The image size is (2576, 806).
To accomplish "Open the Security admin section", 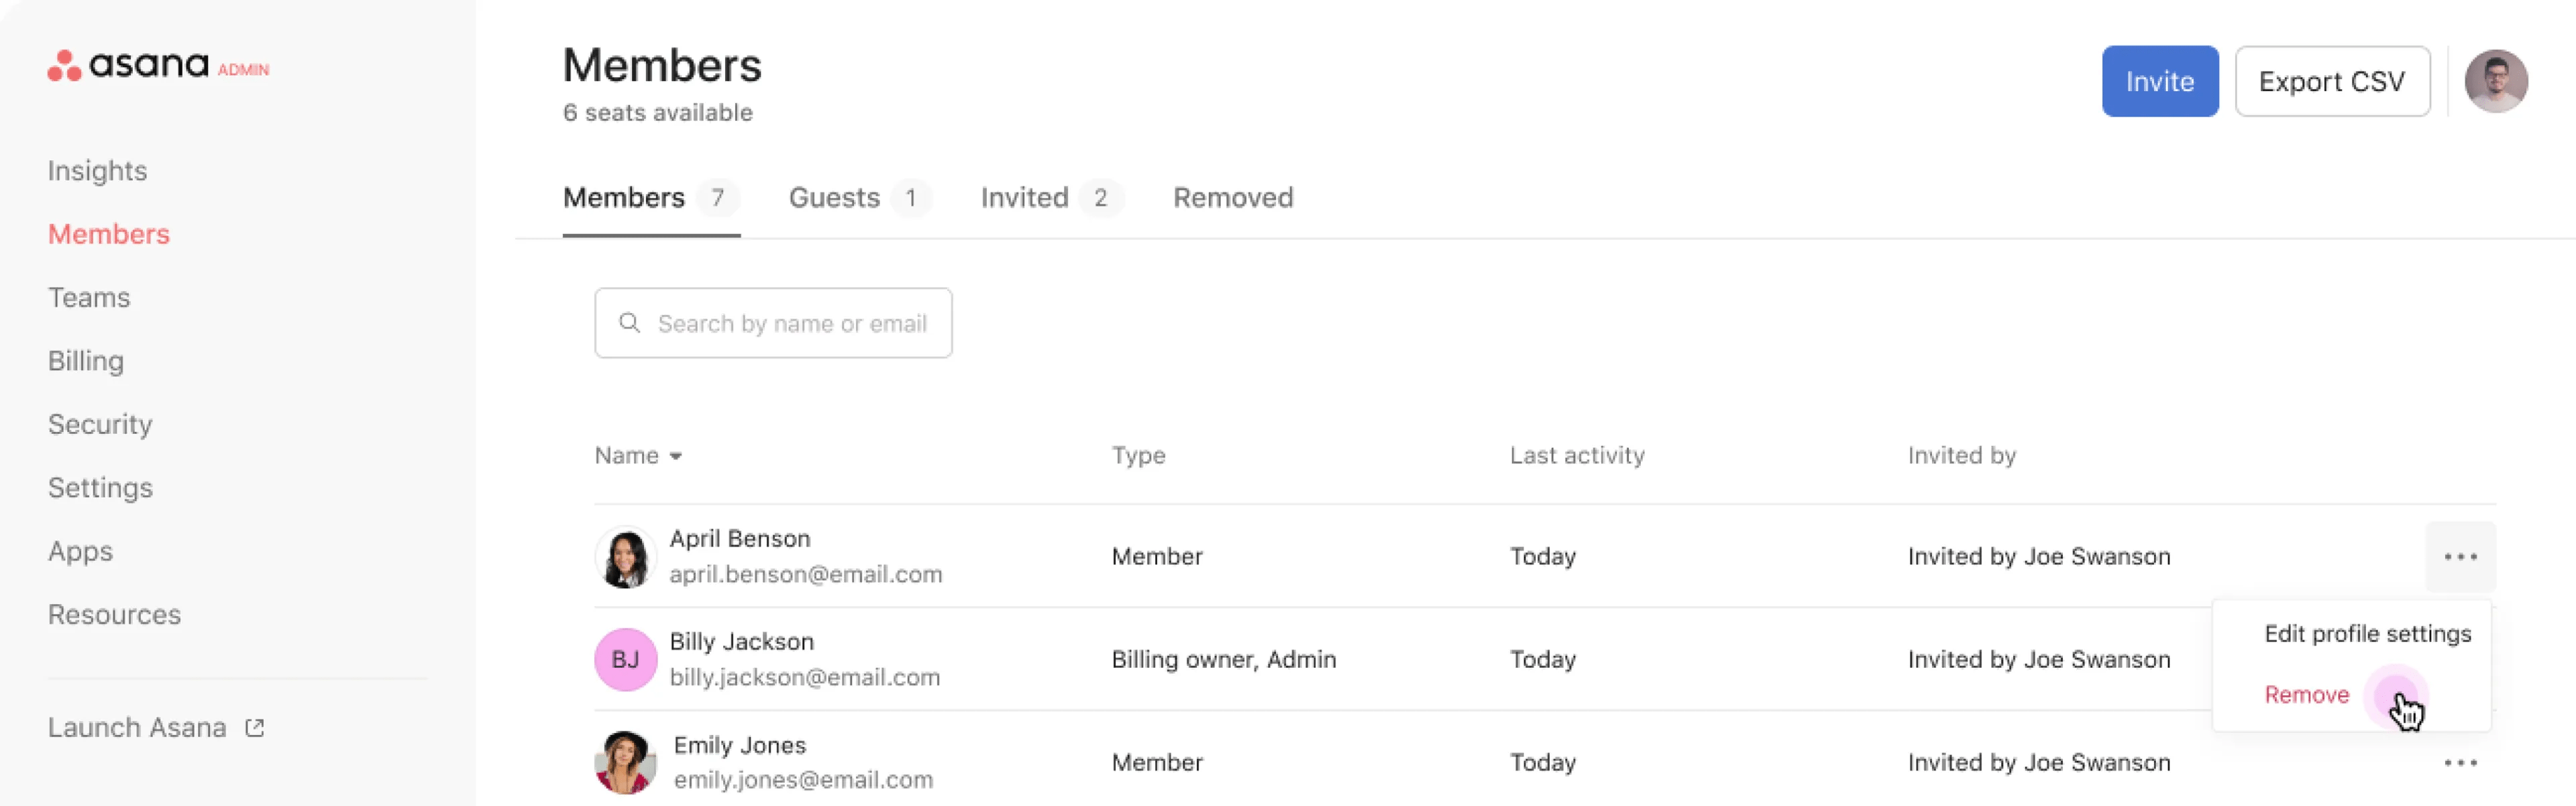I will click(x=100, y=424).
